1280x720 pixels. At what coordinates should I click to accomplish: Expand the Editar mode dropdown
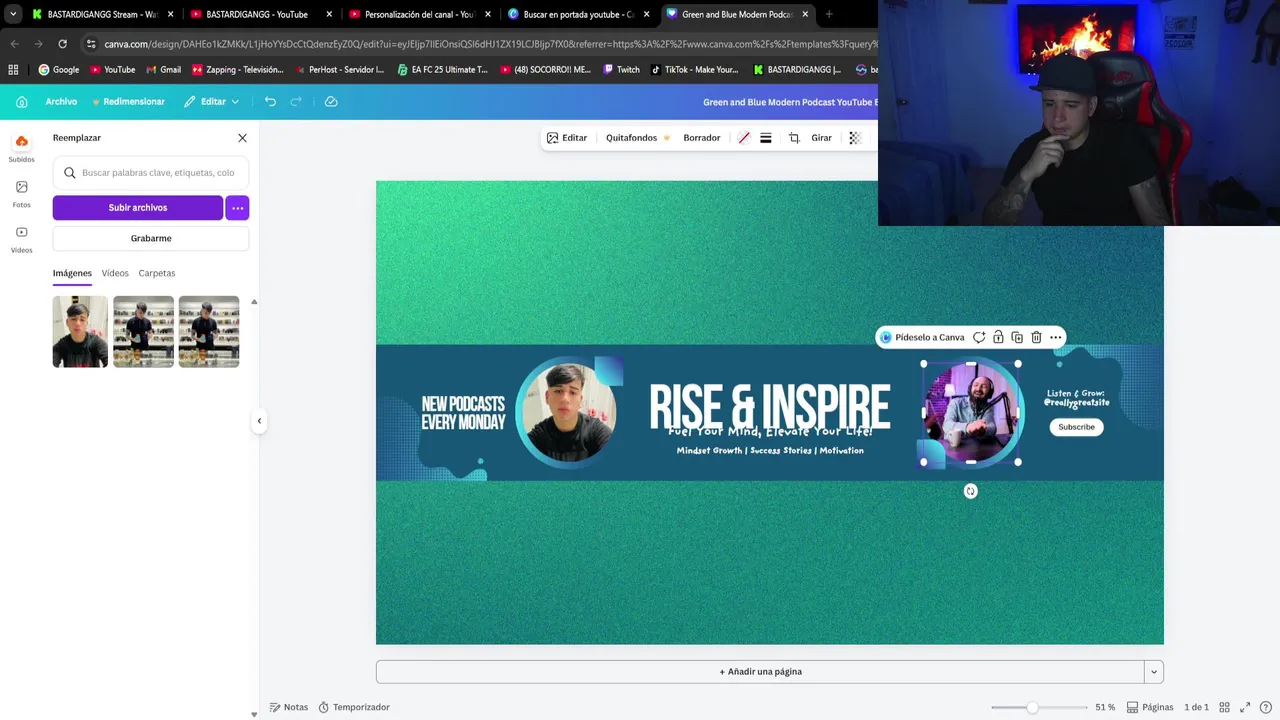[211, 101]
